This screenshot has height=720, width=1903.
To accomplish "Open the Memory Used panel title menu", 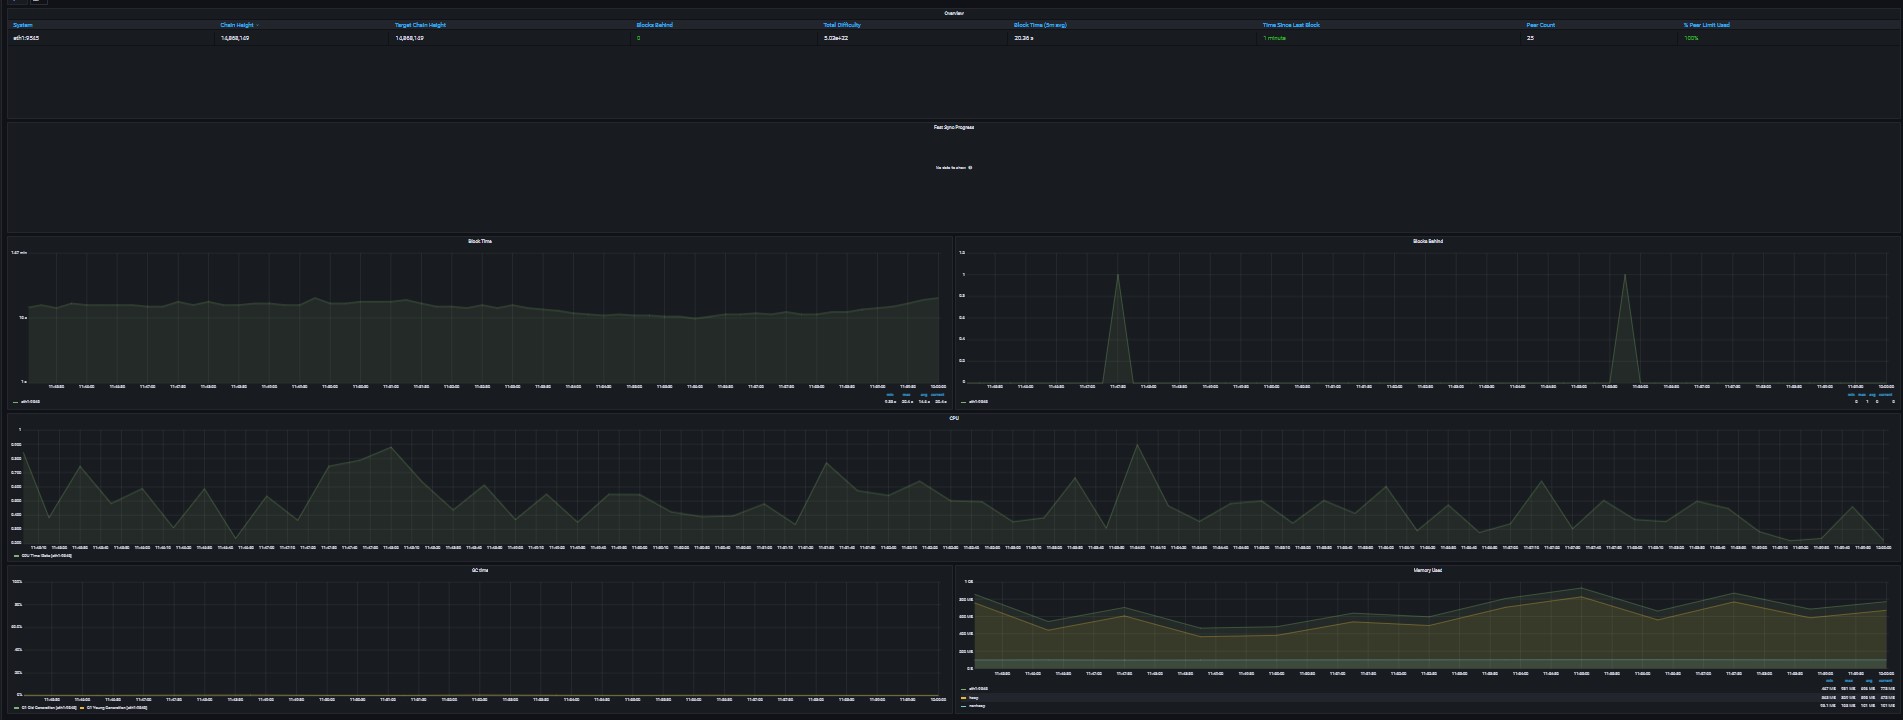I will (x=1428, y=570).
